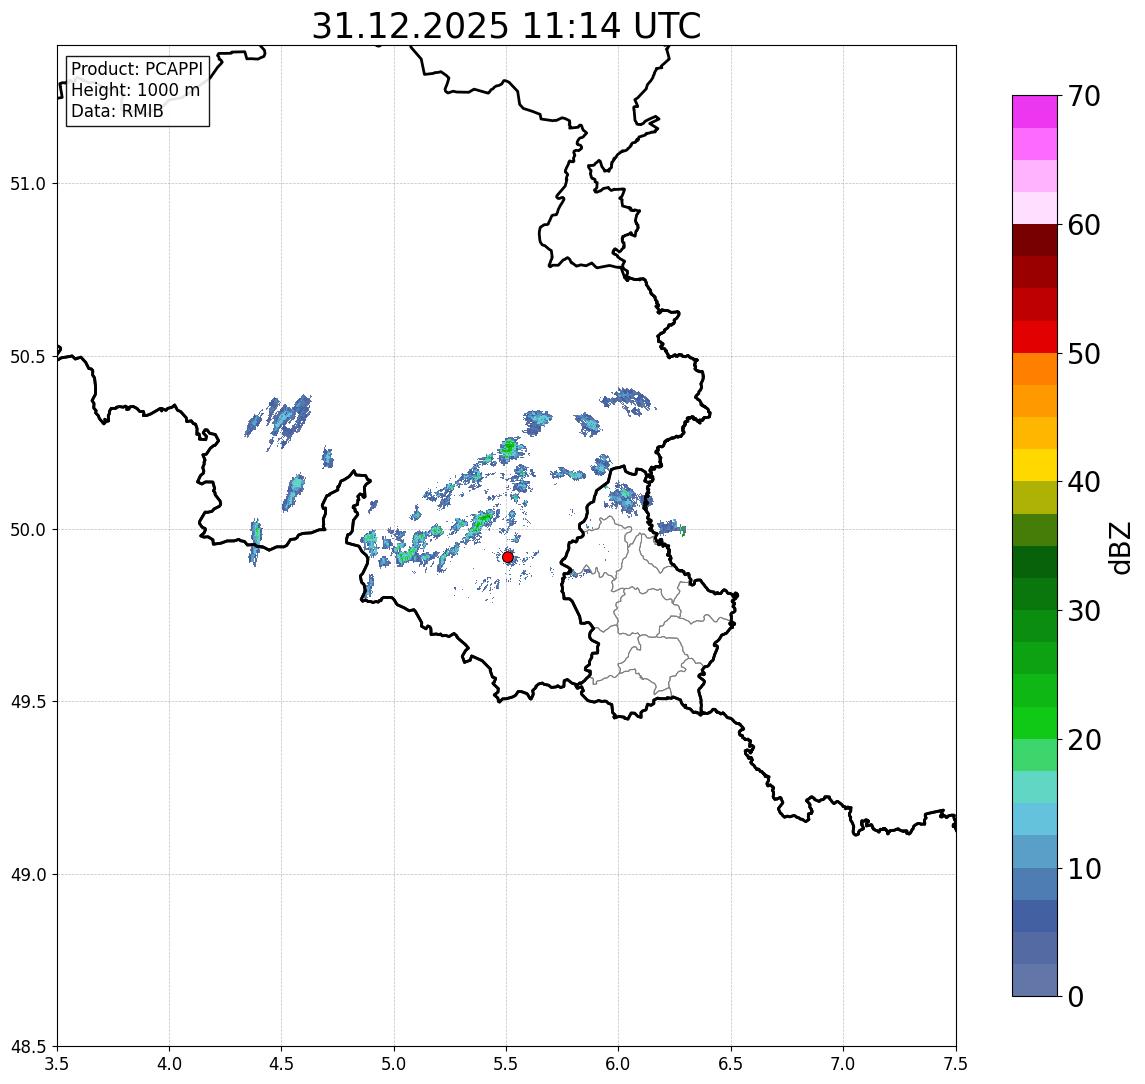Click the longitude axis label 5.0
This screenshot has height=1084, width=1145.
tap(394, 1064)
